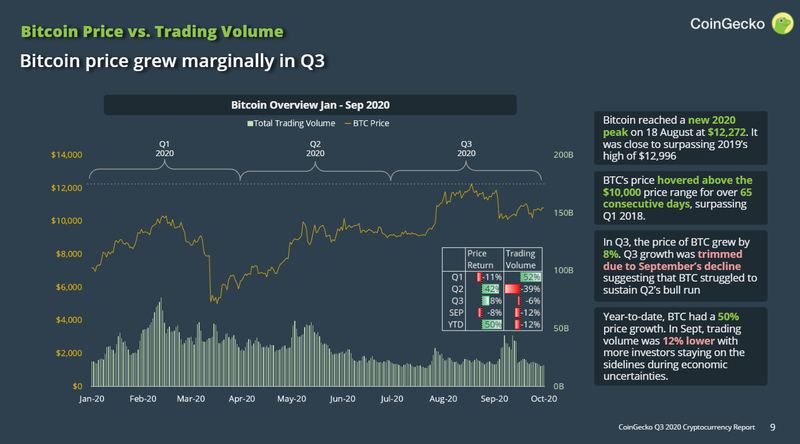Click the new 2020 peak text box
Screen dimensions: 800x444
[681, 138]
